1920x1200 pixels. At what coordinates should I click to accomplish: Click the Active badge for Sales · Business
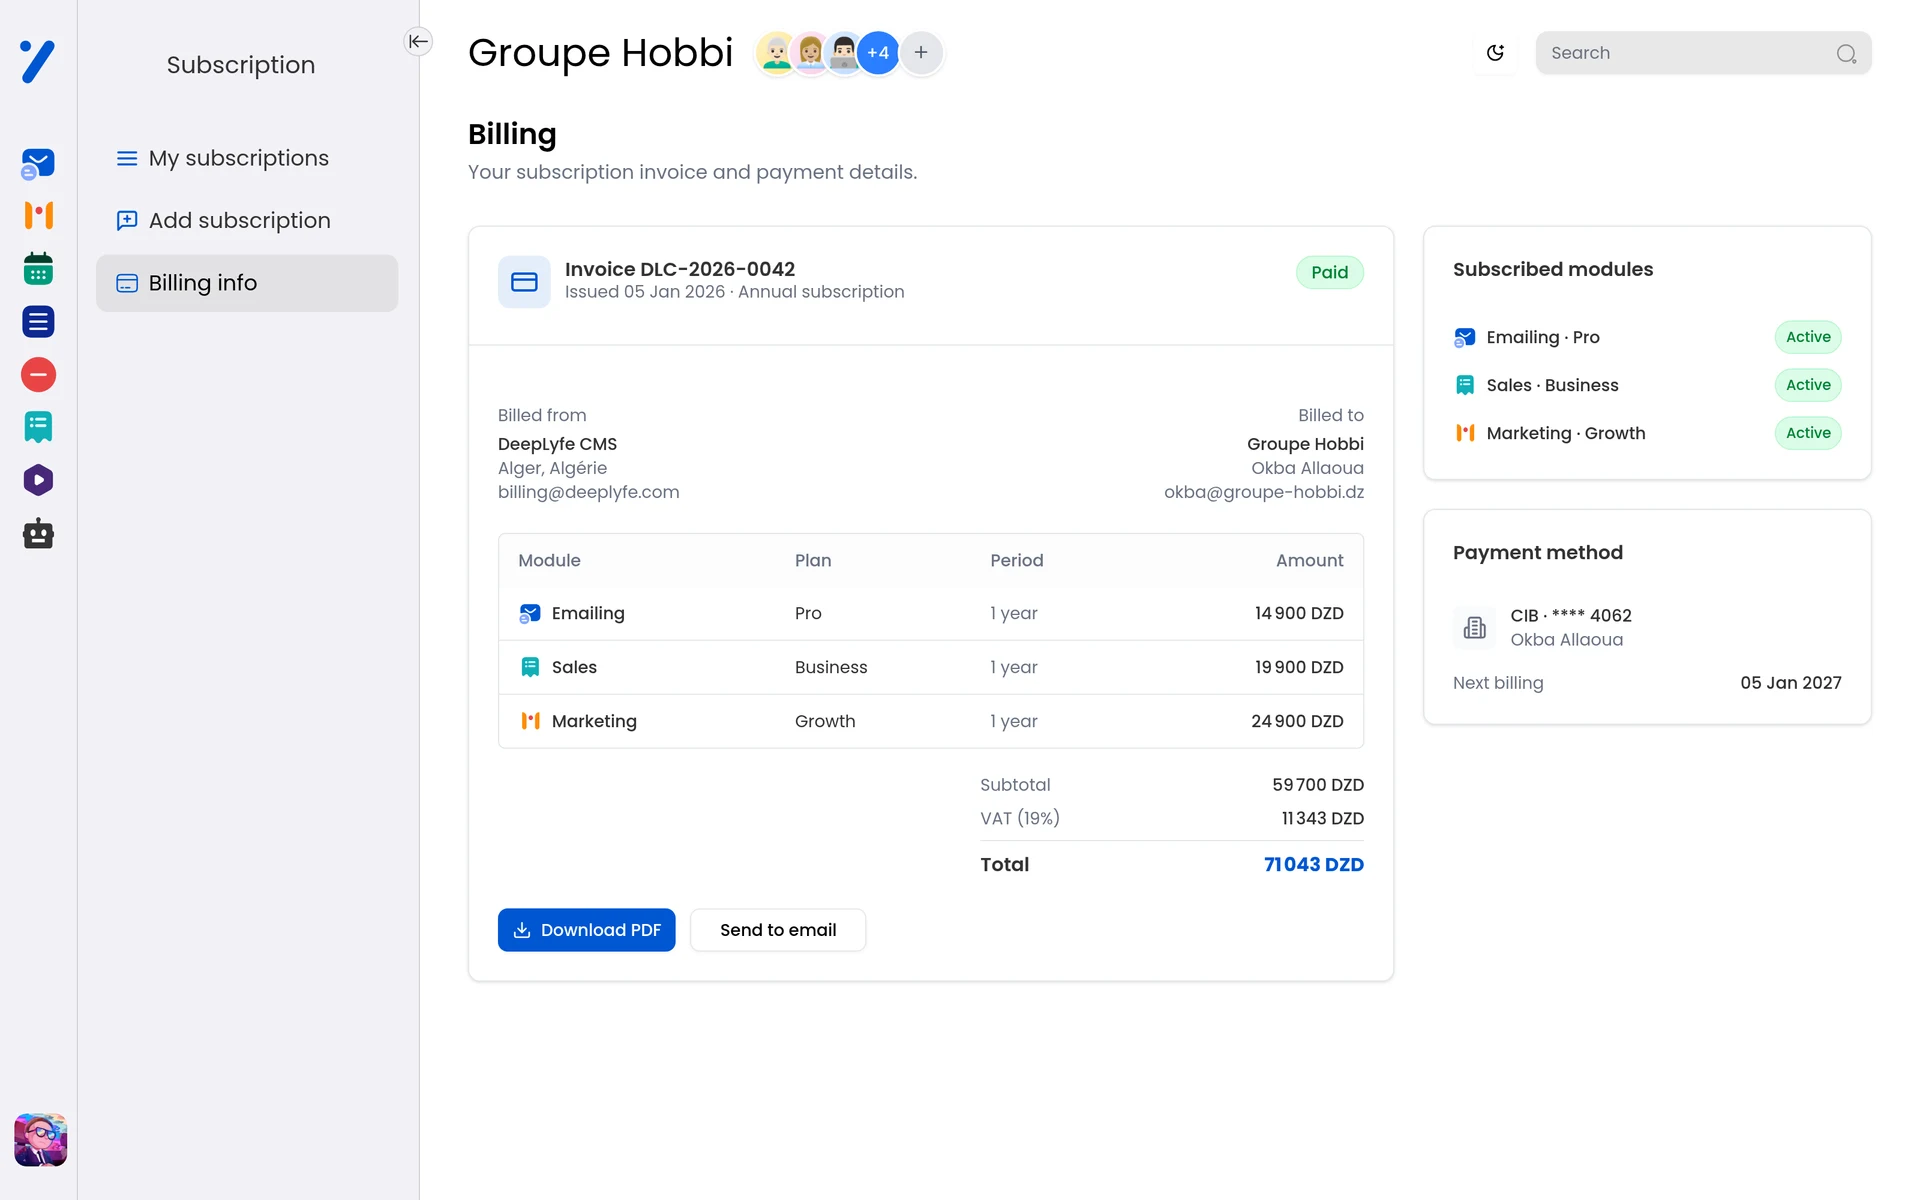pos(1808,385)
